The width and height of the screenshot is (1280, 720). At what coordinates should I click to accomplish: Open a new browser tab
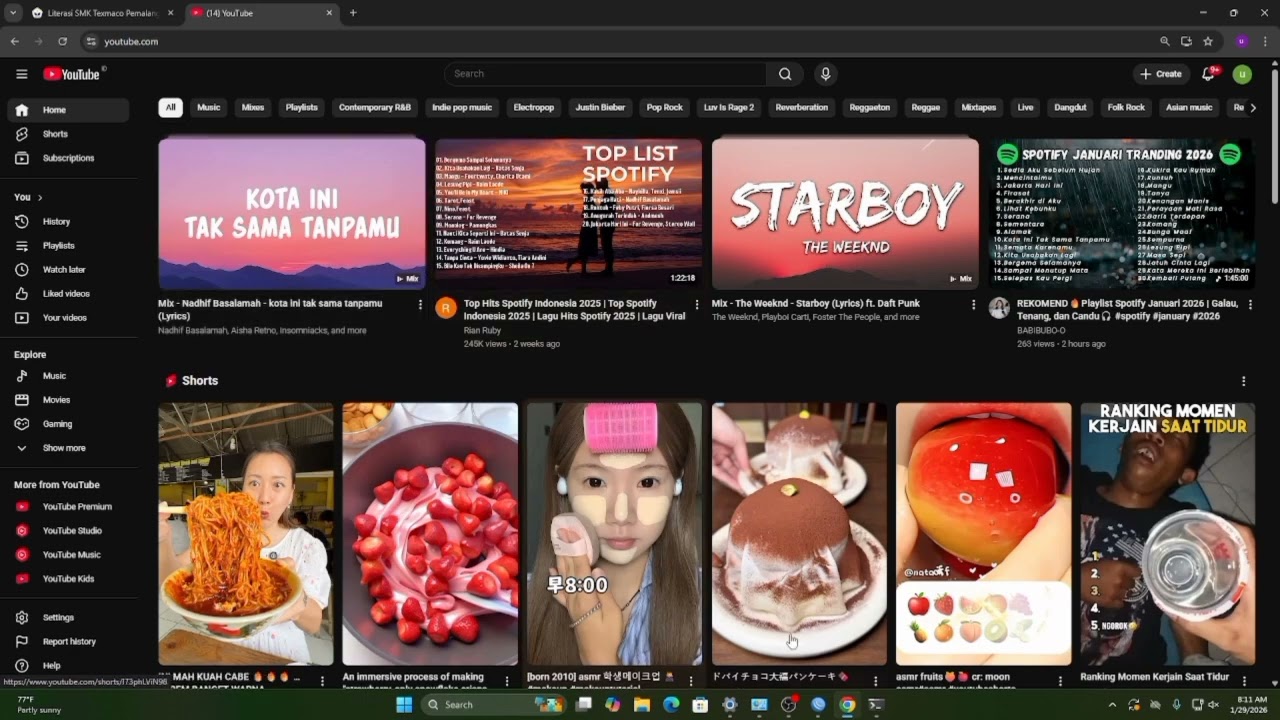pyautogui.click(x=353, y=13)
